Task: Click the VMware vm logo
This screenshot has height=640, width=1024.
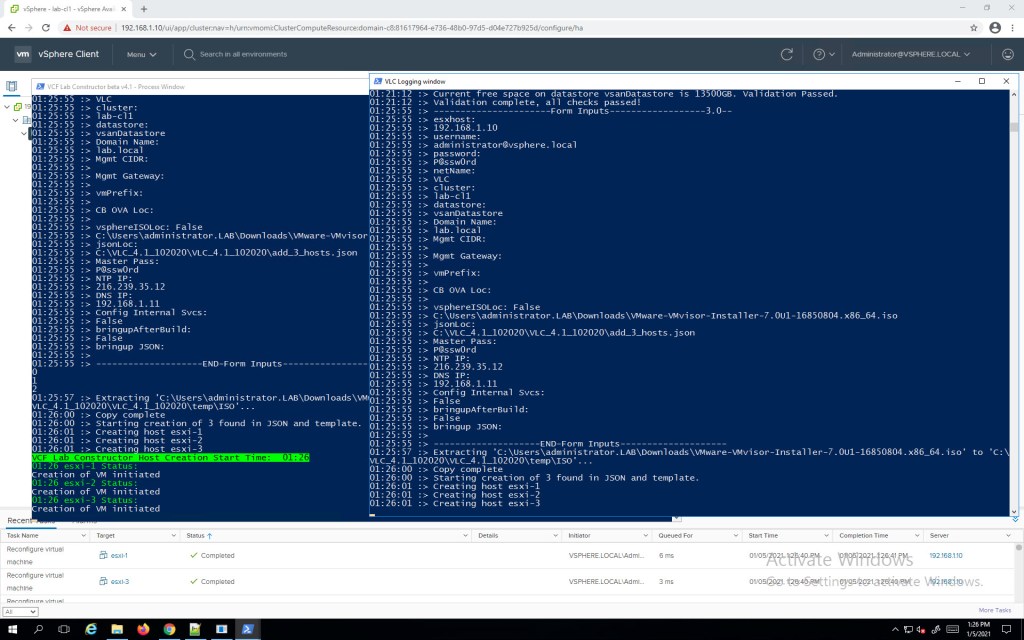Action: pos(23,54)
